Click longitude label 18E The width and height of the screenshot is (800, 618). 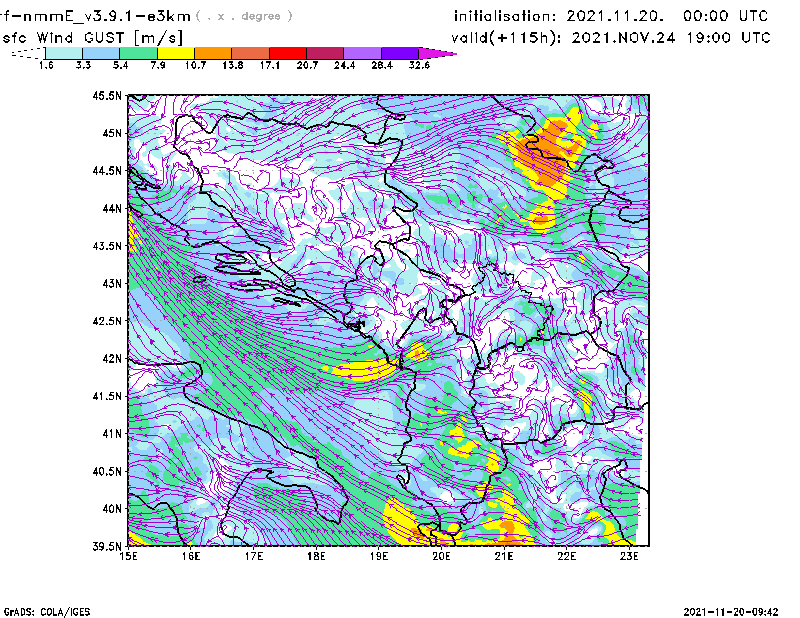click(316, 556)
